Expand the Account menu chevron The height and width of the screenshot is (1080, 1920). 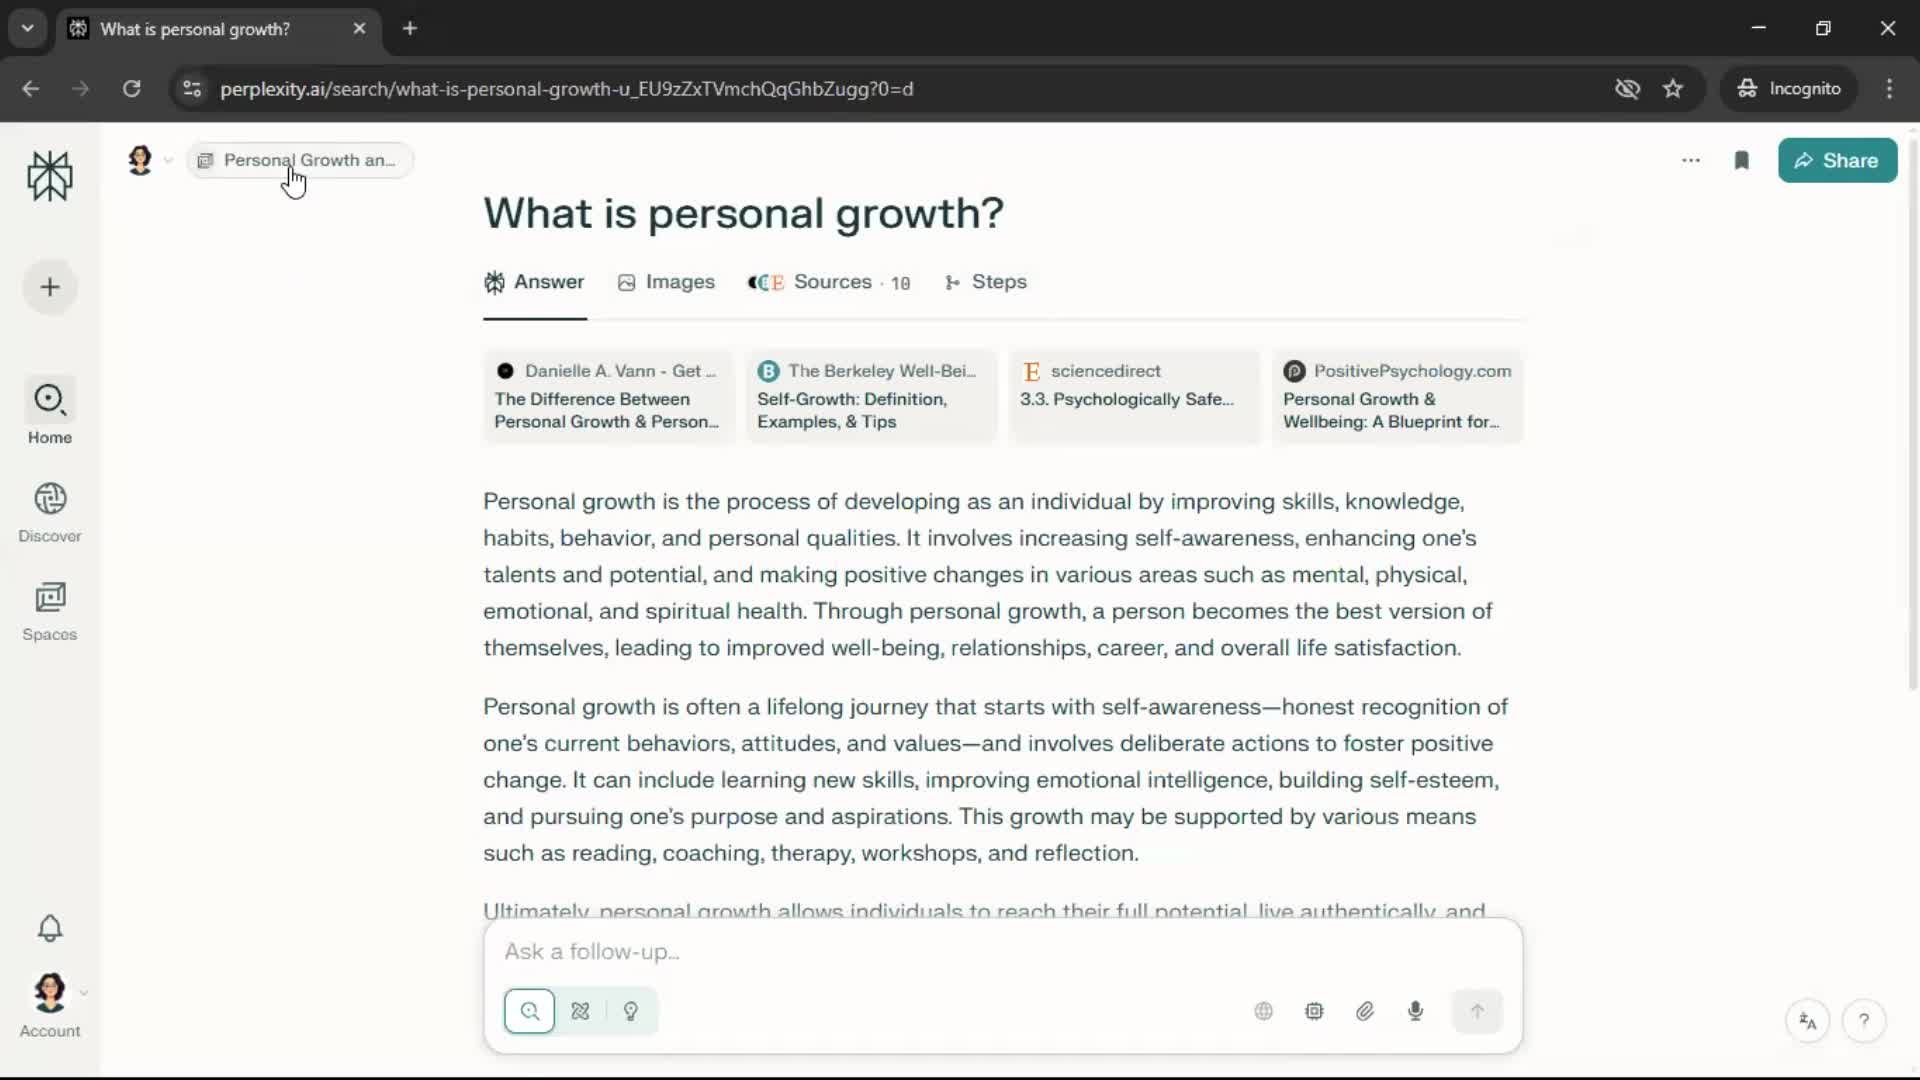click(x=84, y=993)
